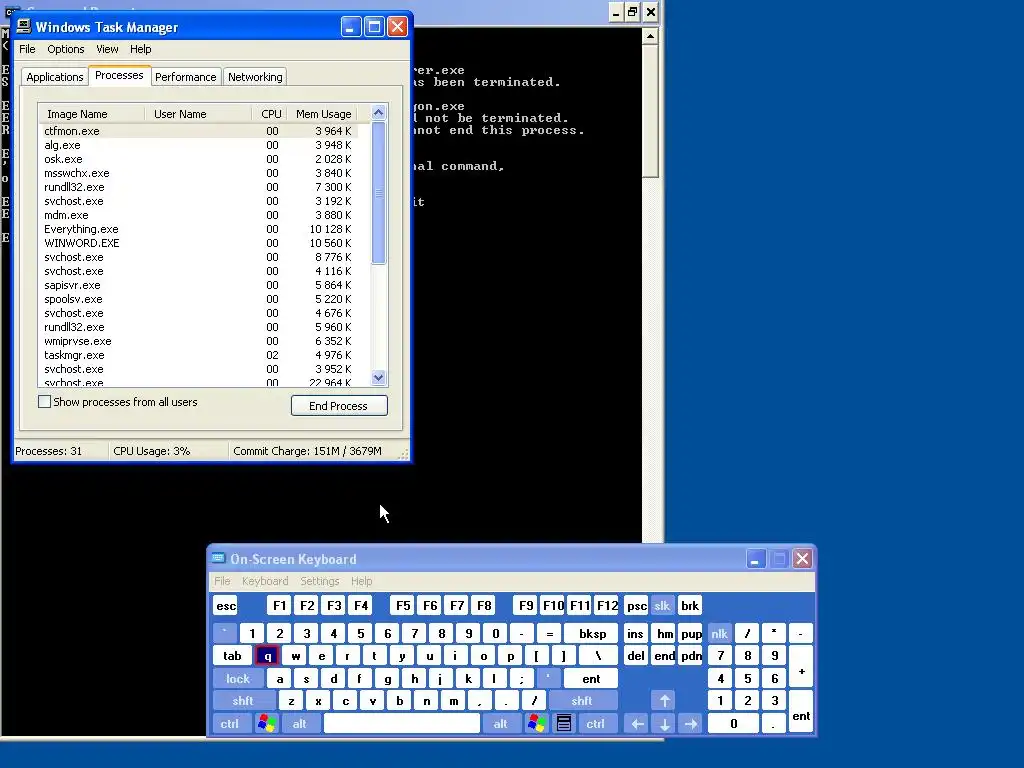Click the application menu key icon
Viewport: 1024px width, 768px height.
[x=564, y=724]
